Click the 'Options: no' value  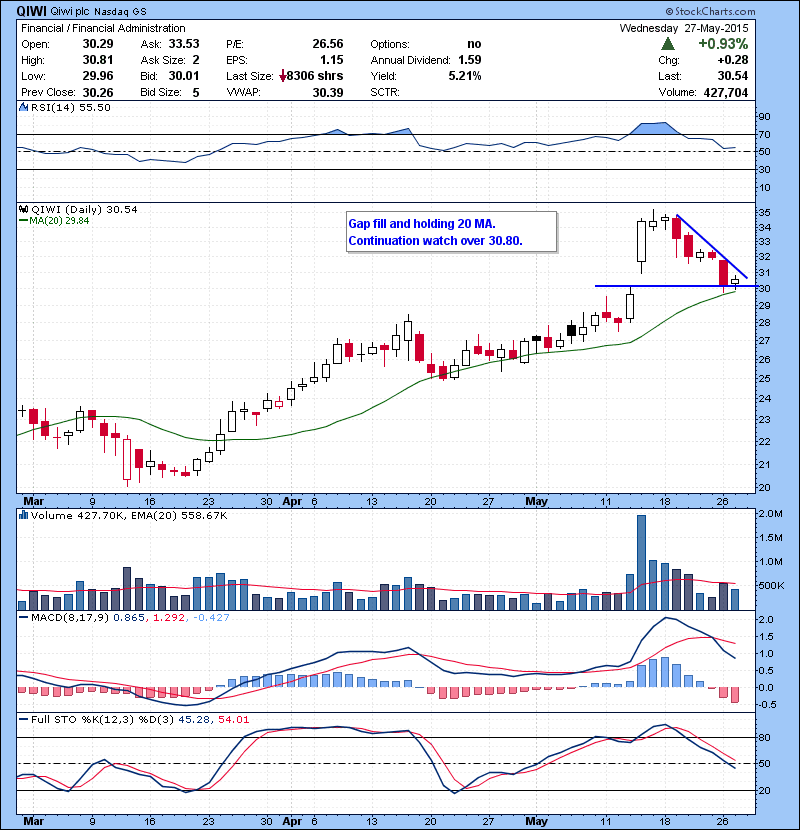[474, 44]
